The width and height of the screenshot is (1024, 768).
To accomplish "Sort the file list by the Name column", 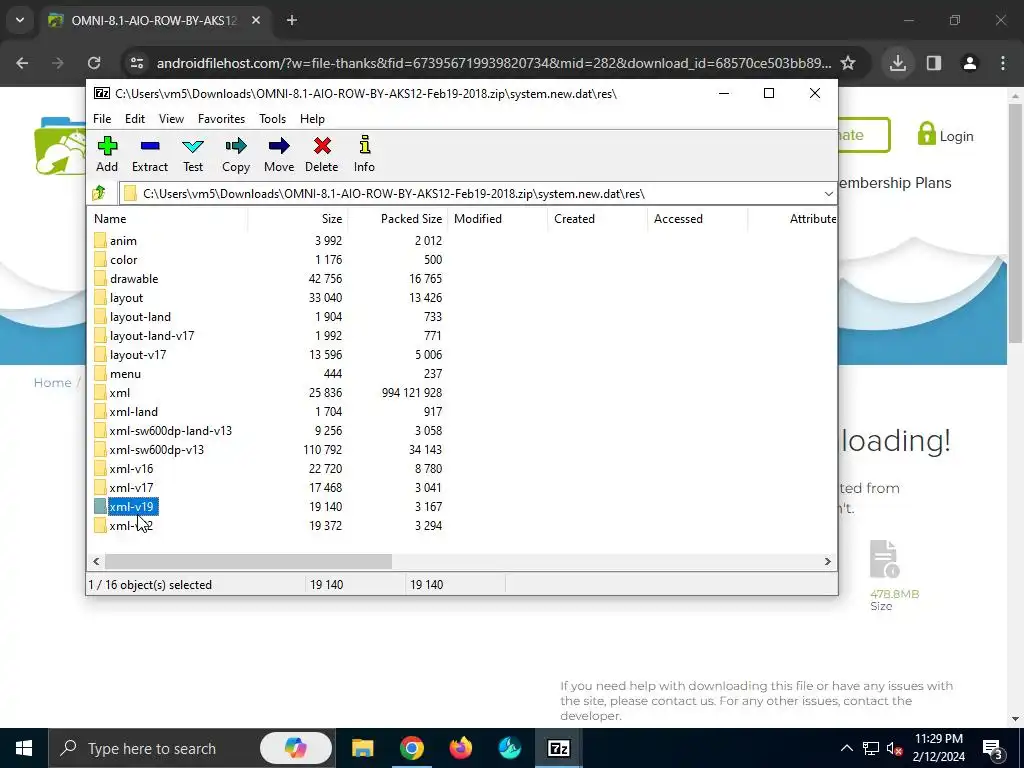I will click(167, 219).
